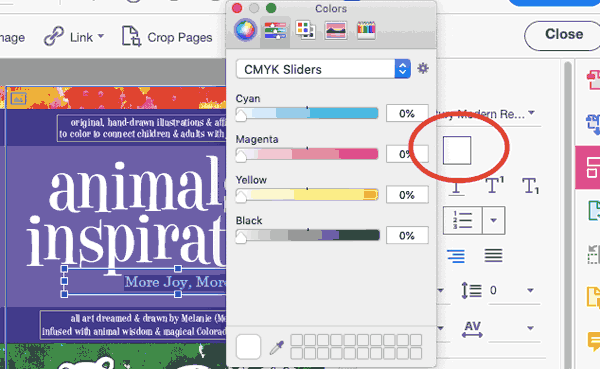Image resolution: width=600 pixels, height=369 pixels.
Task: Apply subscript text formatting
Action: point(531,186)
